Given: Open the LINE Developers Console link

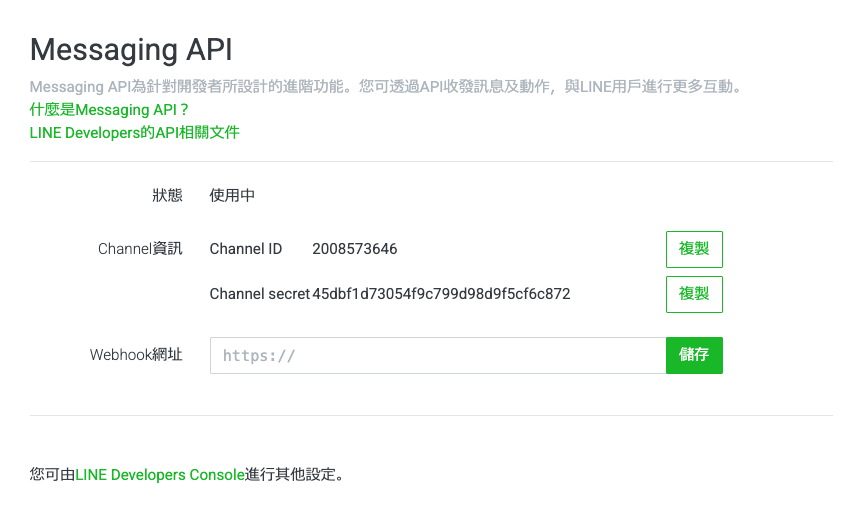Looking at the screenshot, I should pyautogui.click(x=160, y=475).
